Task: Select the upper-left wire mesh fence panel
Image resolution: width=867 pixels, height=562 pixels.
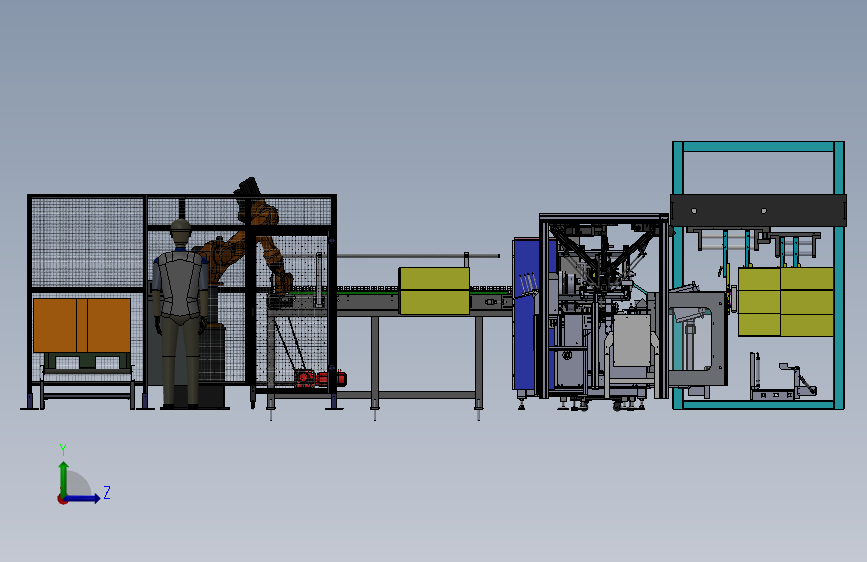Action: pyautogui.click(x=87, y=242)
